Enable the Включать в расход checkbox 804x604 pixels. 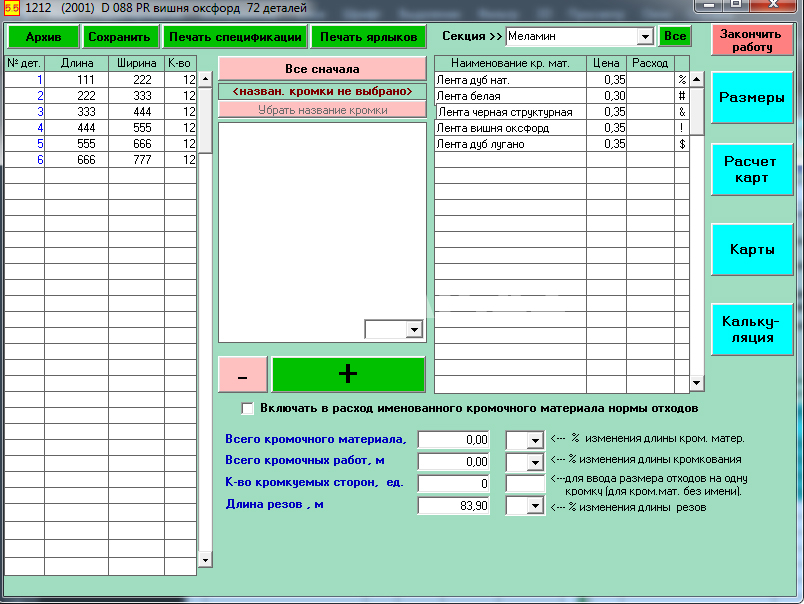248,409
